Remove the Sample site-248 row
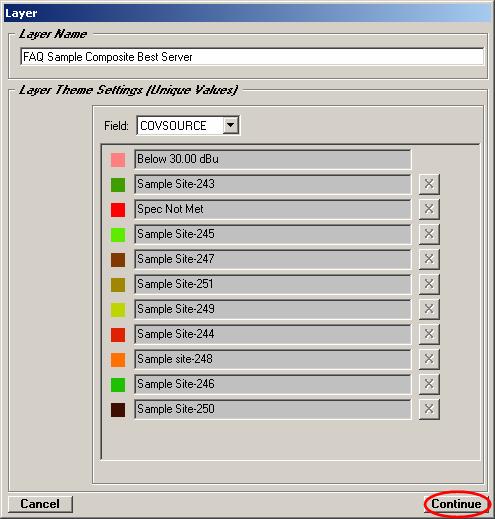495x519 pixels. 429,359
